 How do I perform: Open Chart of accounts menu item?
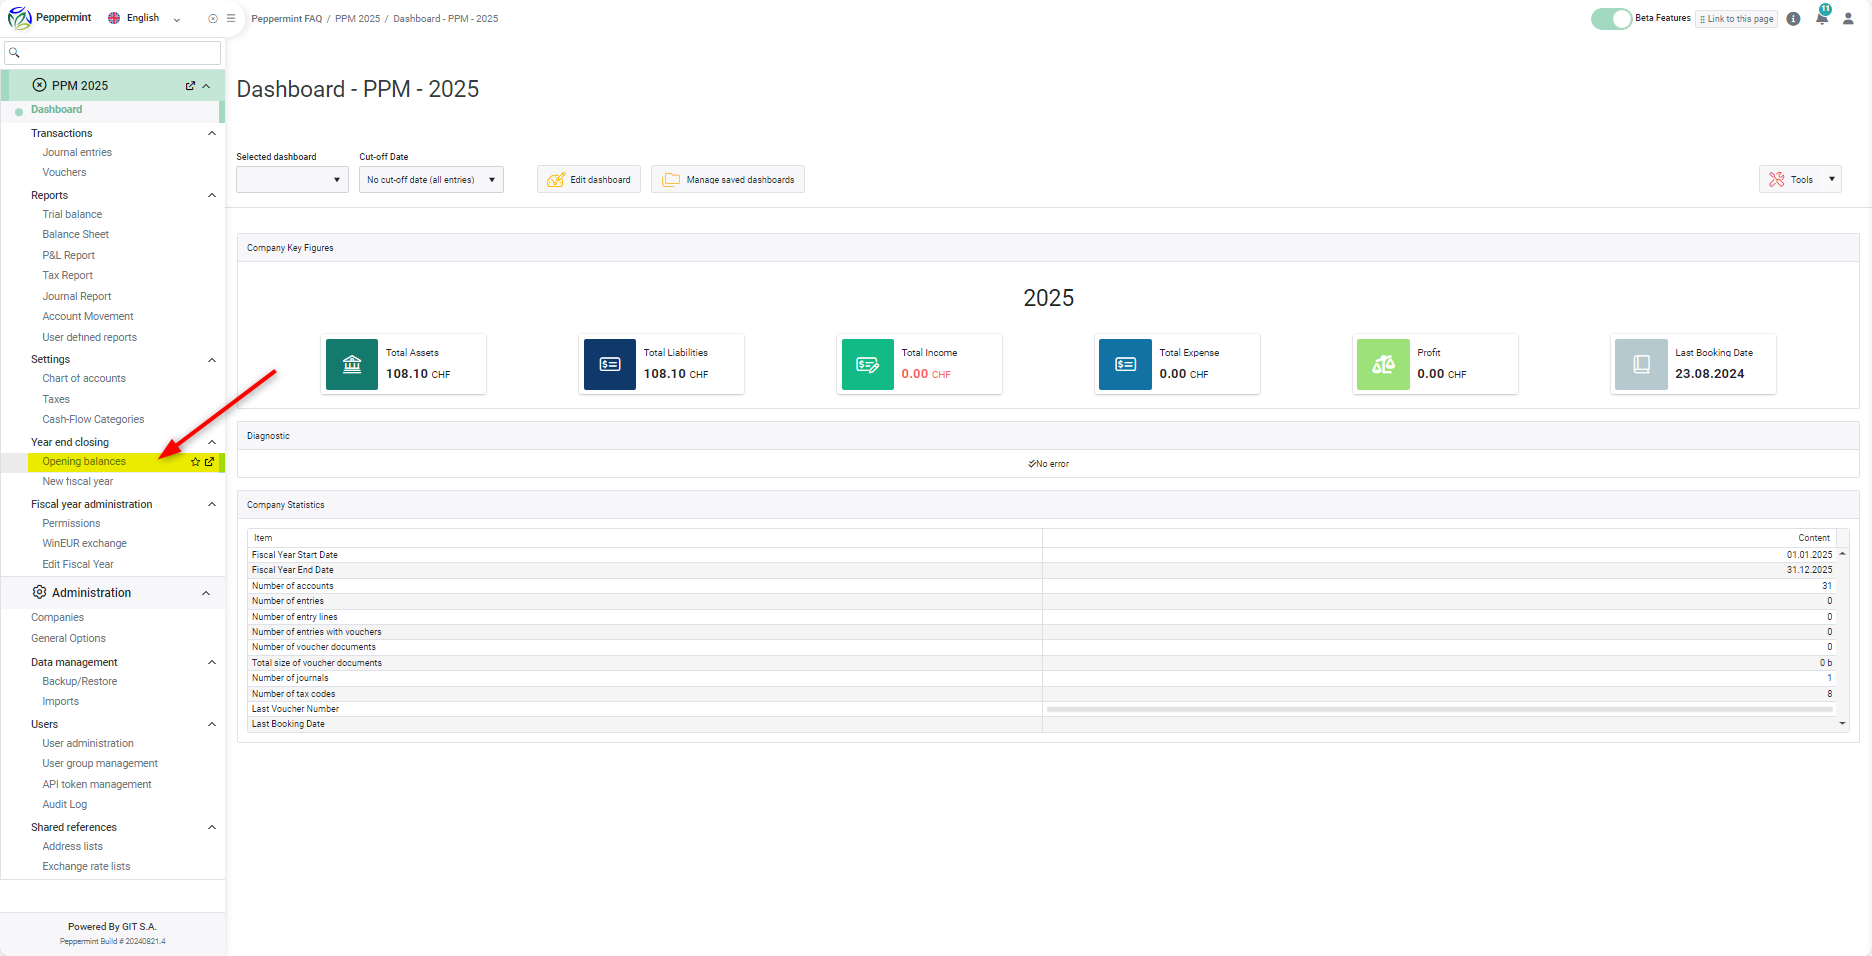point(84,379)
